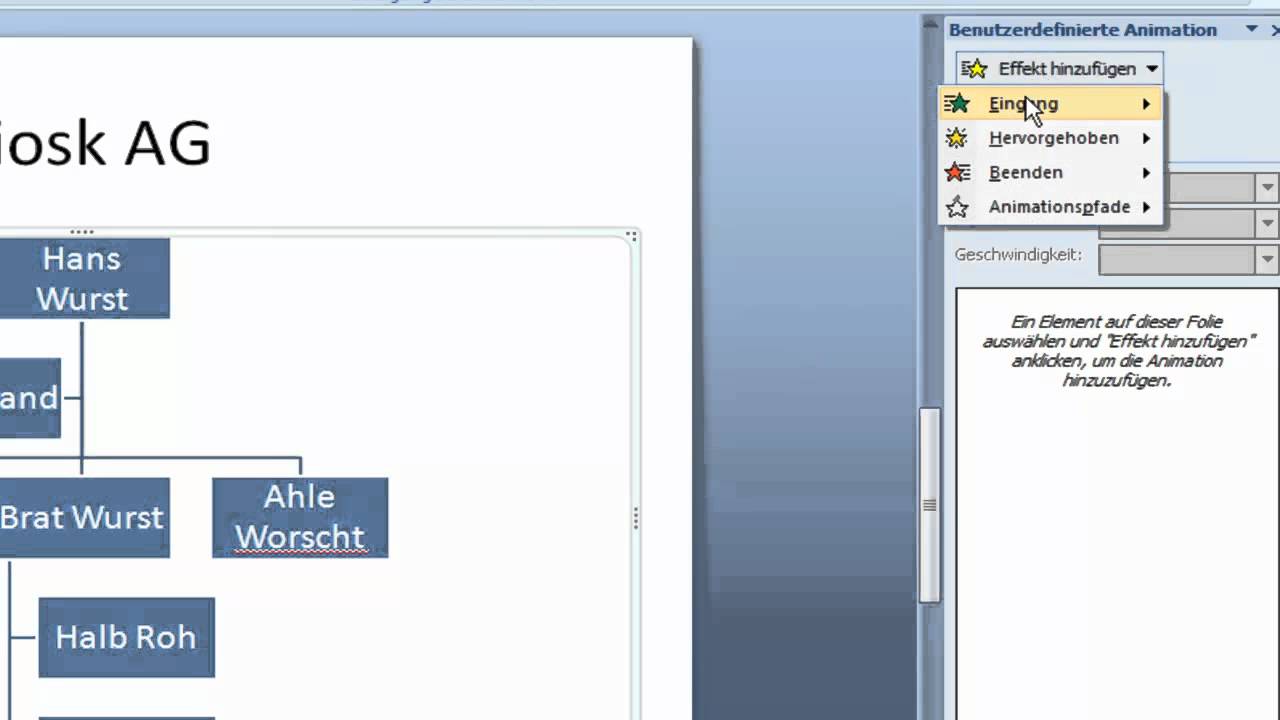Close the Benutzerdefinierte Animation pane

pyautogui.click(x=1276, y=30)
